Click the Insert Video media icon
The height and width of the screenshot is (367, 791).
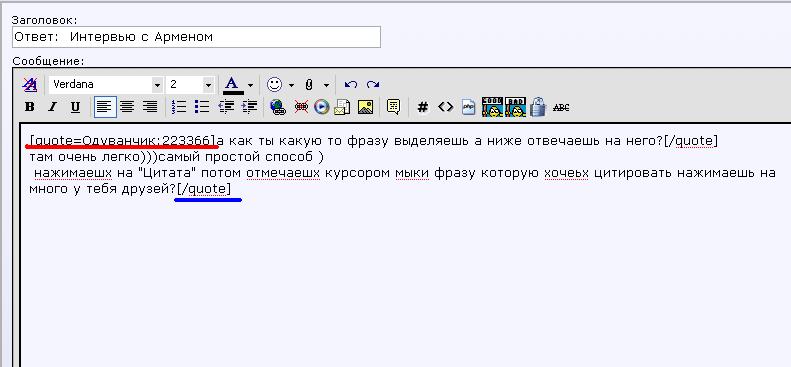click(x=322, y=107)
